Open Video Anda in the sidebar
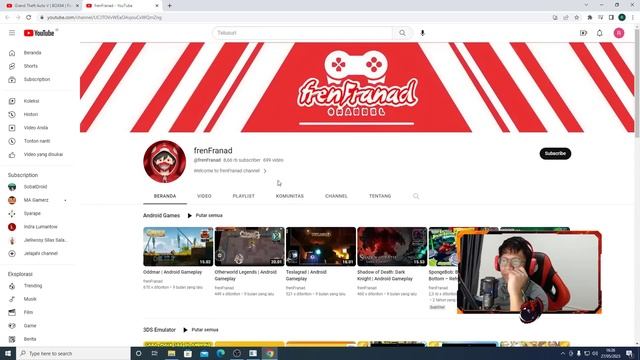Image resolution: width=640 pixels, height=360 pixels. 37,128
